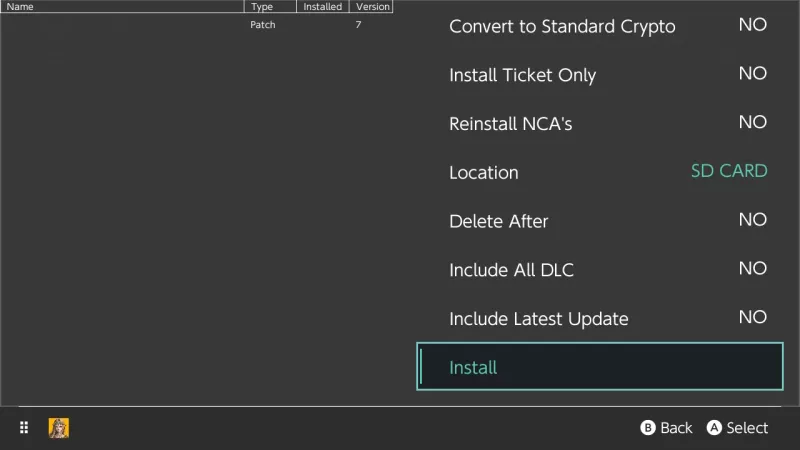
Task: Toggle the Install Ticket Only setting
Action: 600,75
